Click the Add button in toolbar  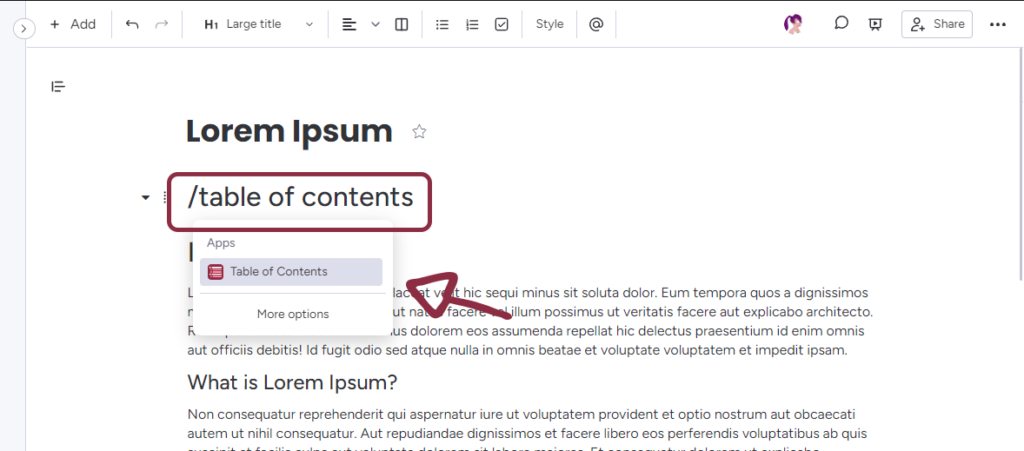tap(72, 24)
